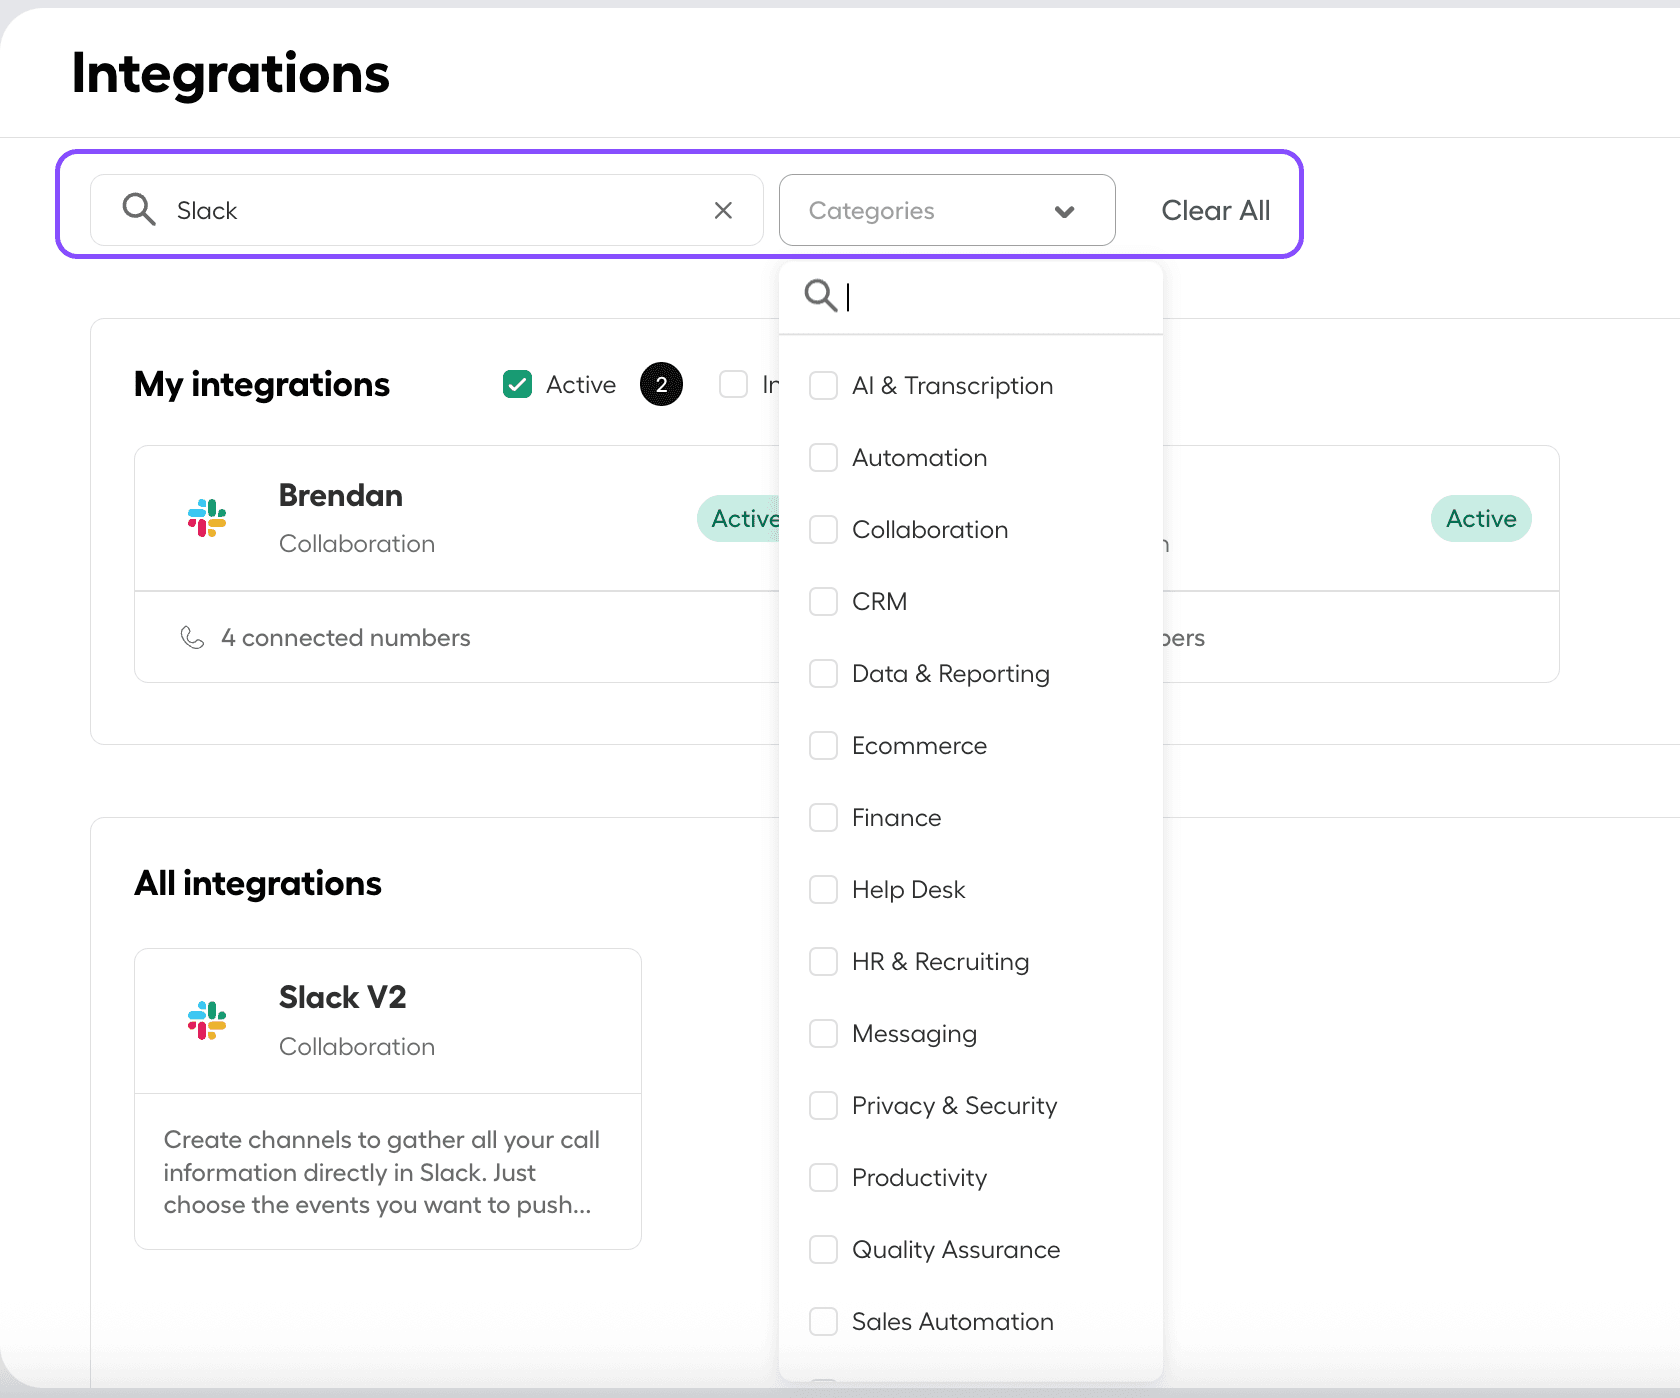The width and height of the screenshot is (1680, 1398).
Task: Click the phone icon beside 4 connected numbers
Action: [x=192, y=637]
